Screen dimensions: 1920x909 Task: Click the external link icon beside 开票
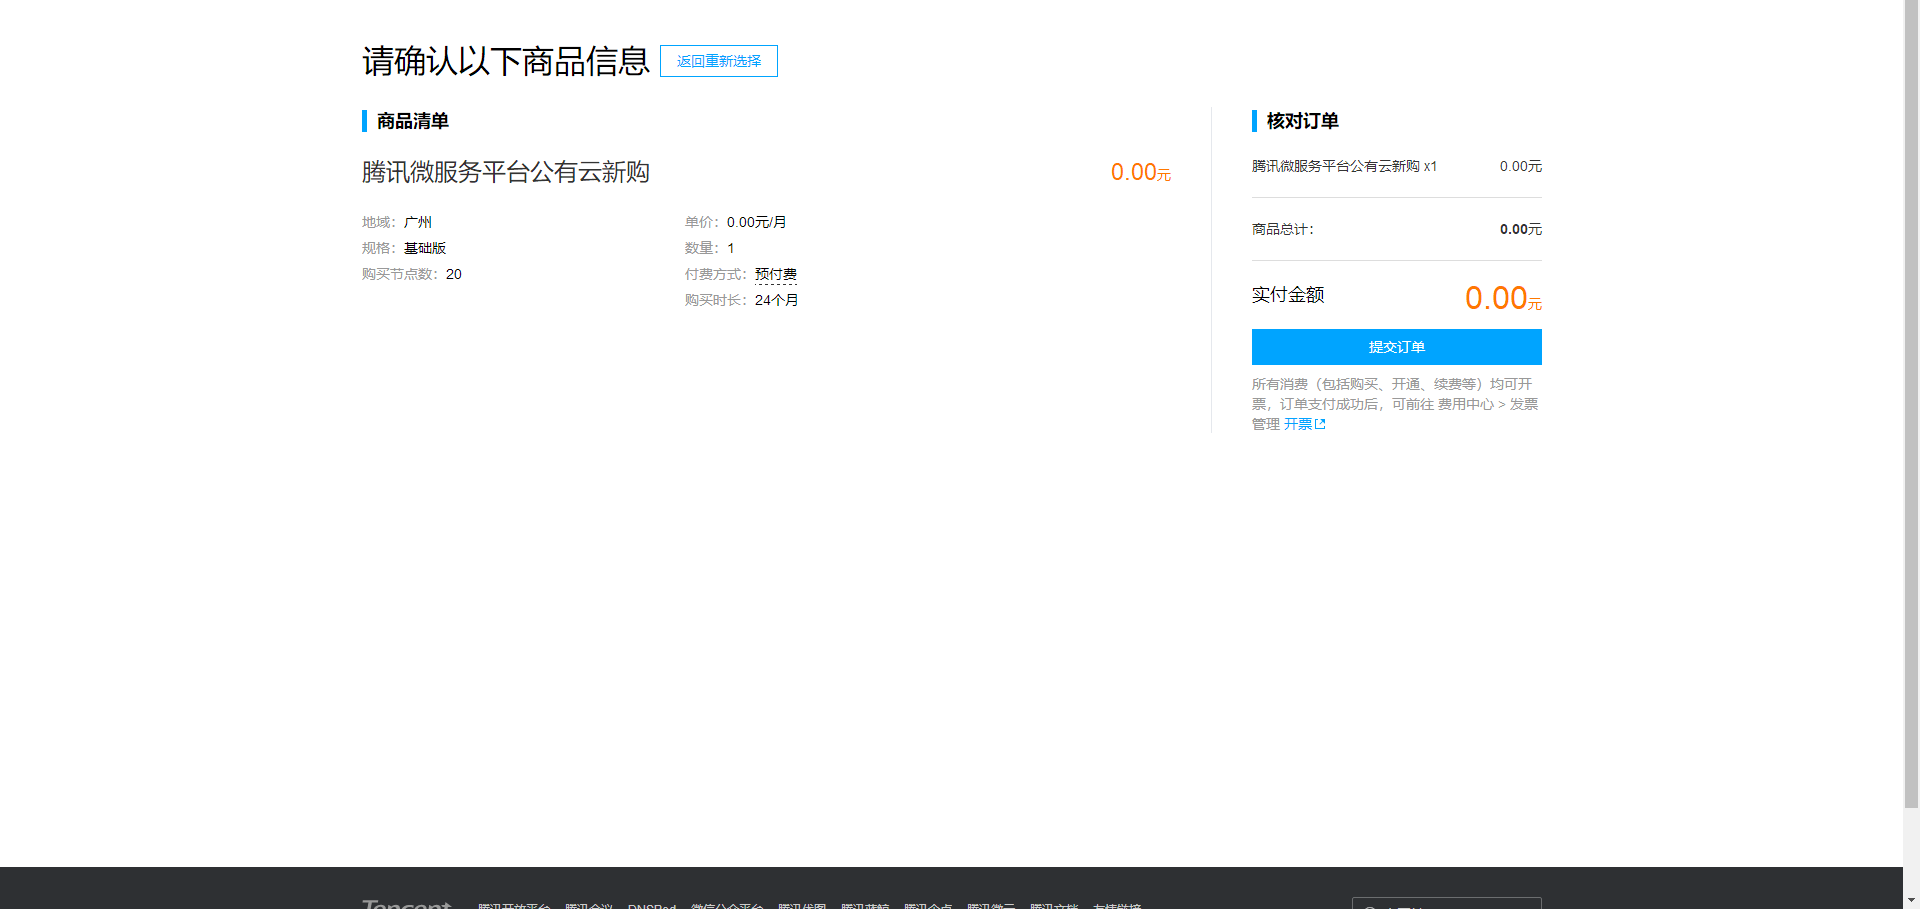[x=1320, y=424]
